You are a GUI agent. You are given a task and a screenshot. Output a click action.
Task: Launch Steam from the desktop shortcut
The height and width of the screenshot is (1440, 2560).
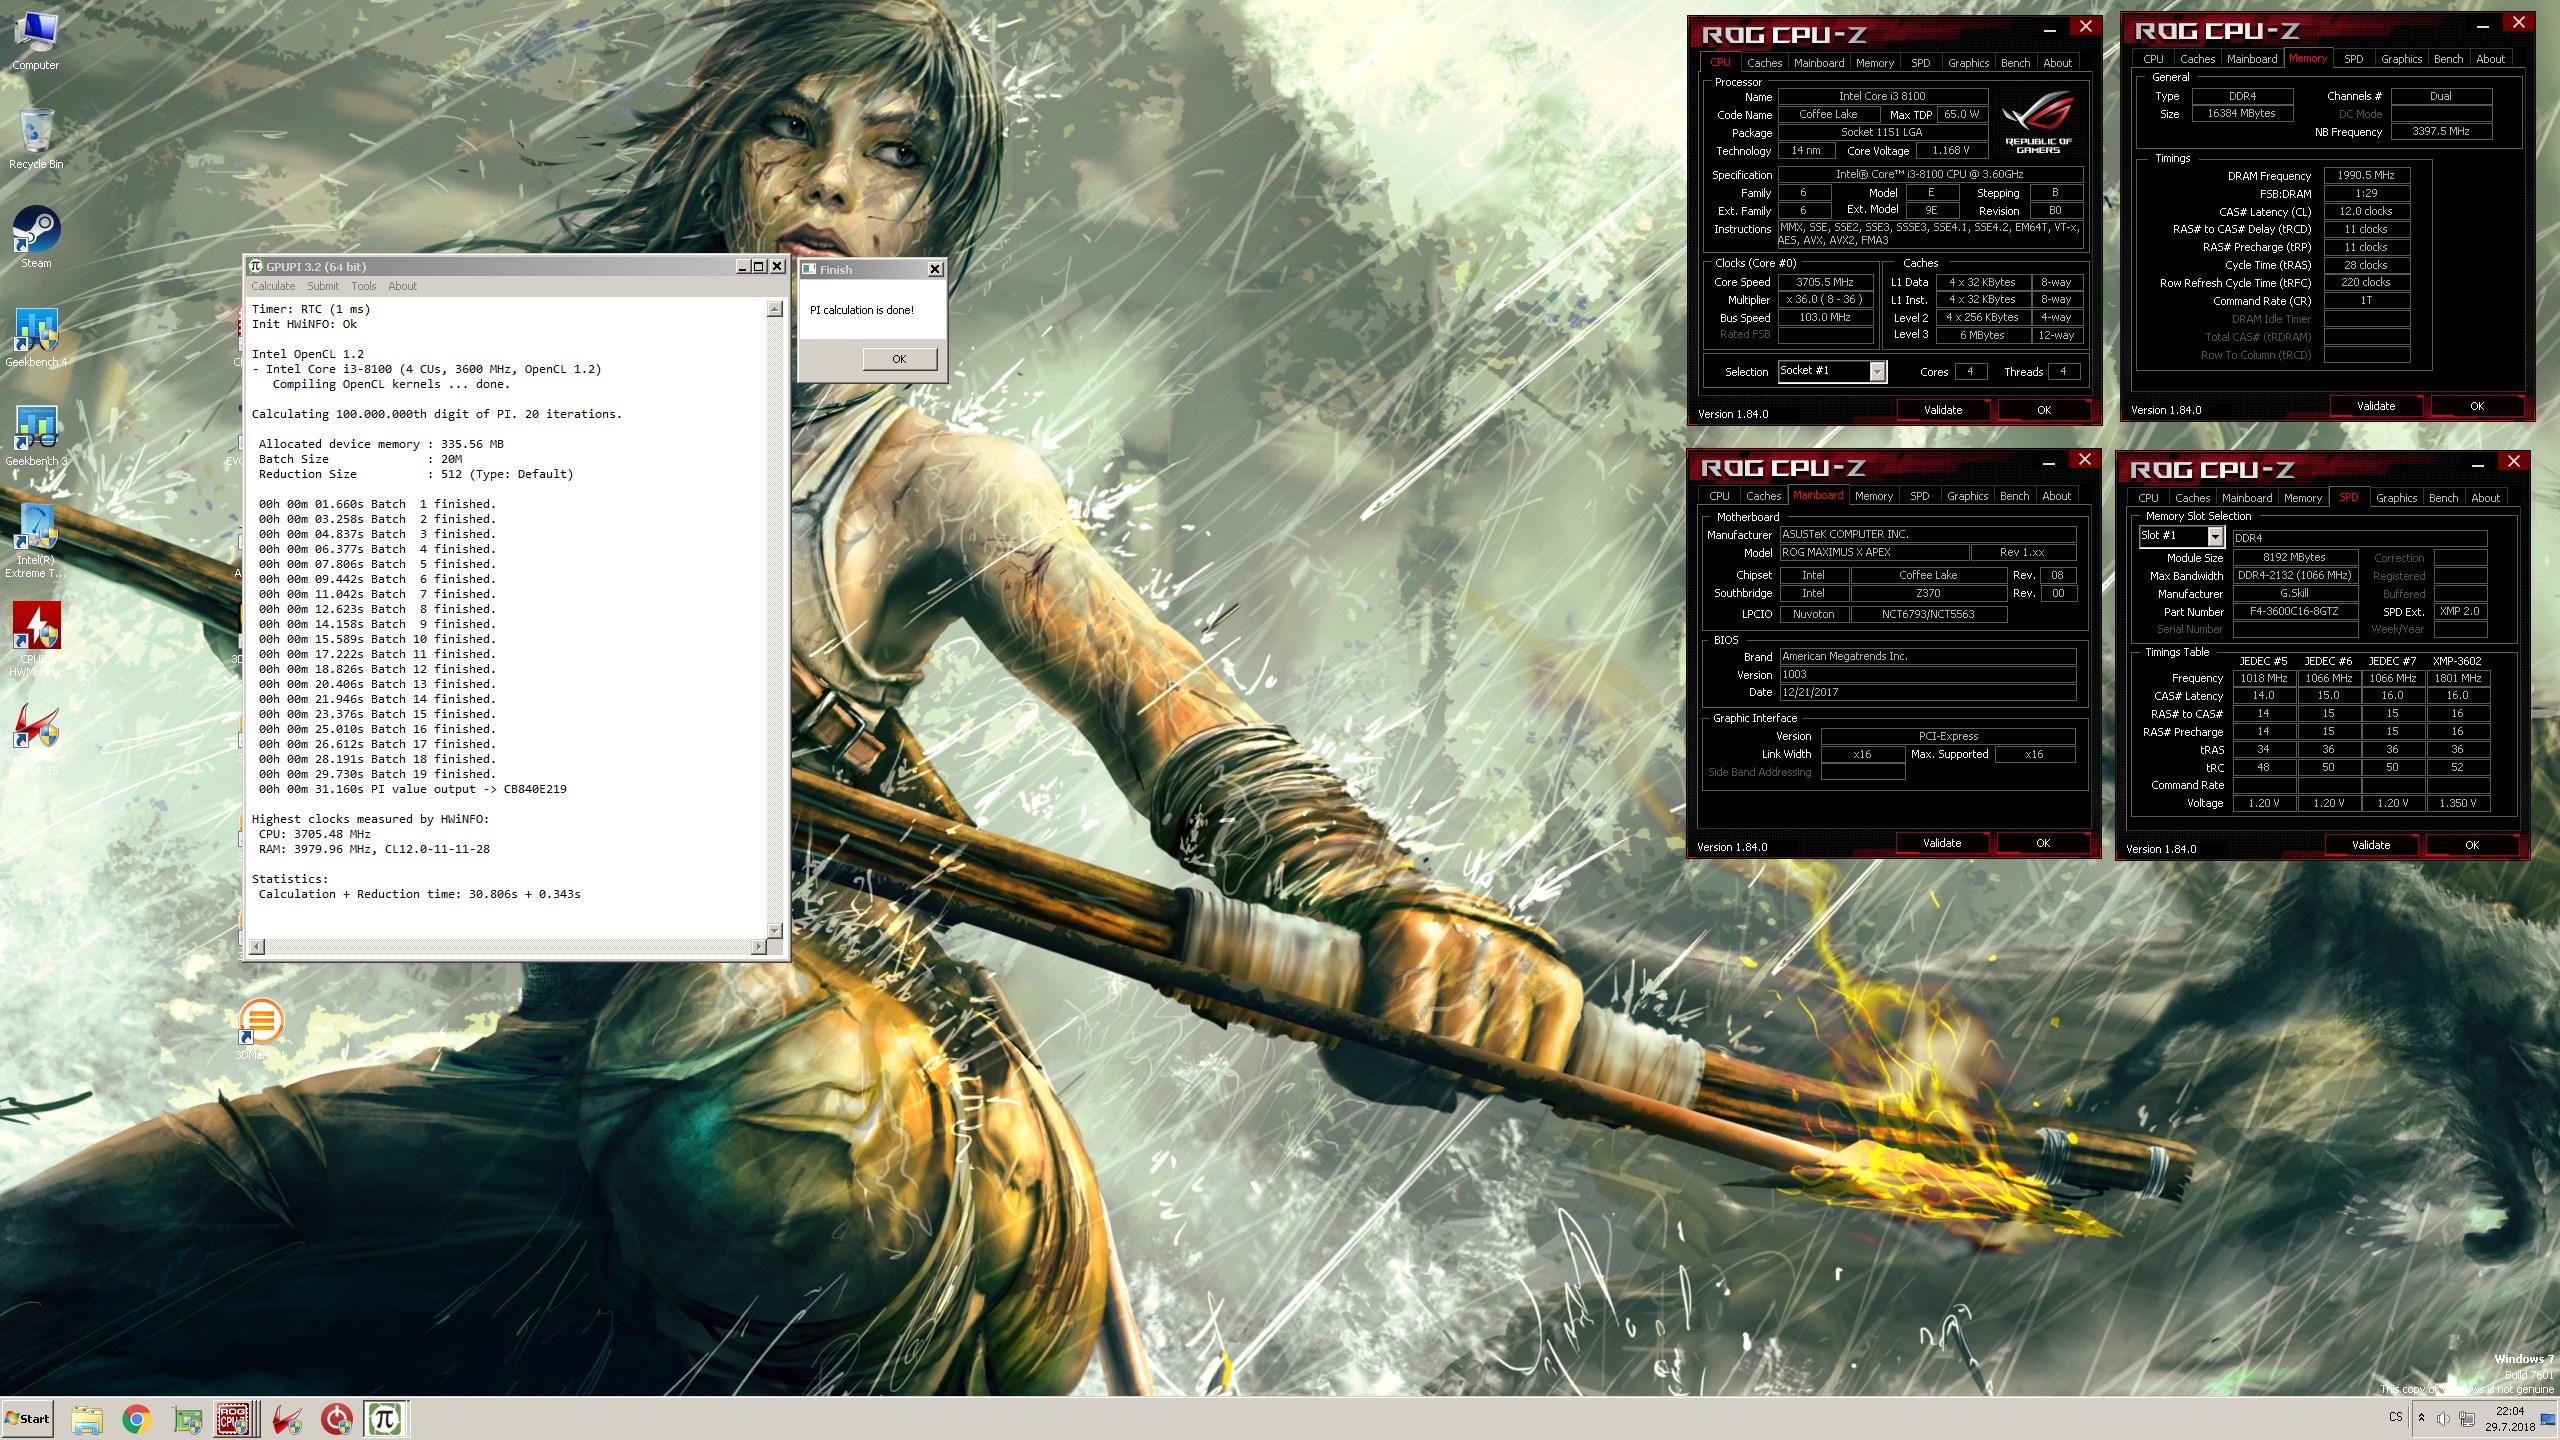(36, 237)
